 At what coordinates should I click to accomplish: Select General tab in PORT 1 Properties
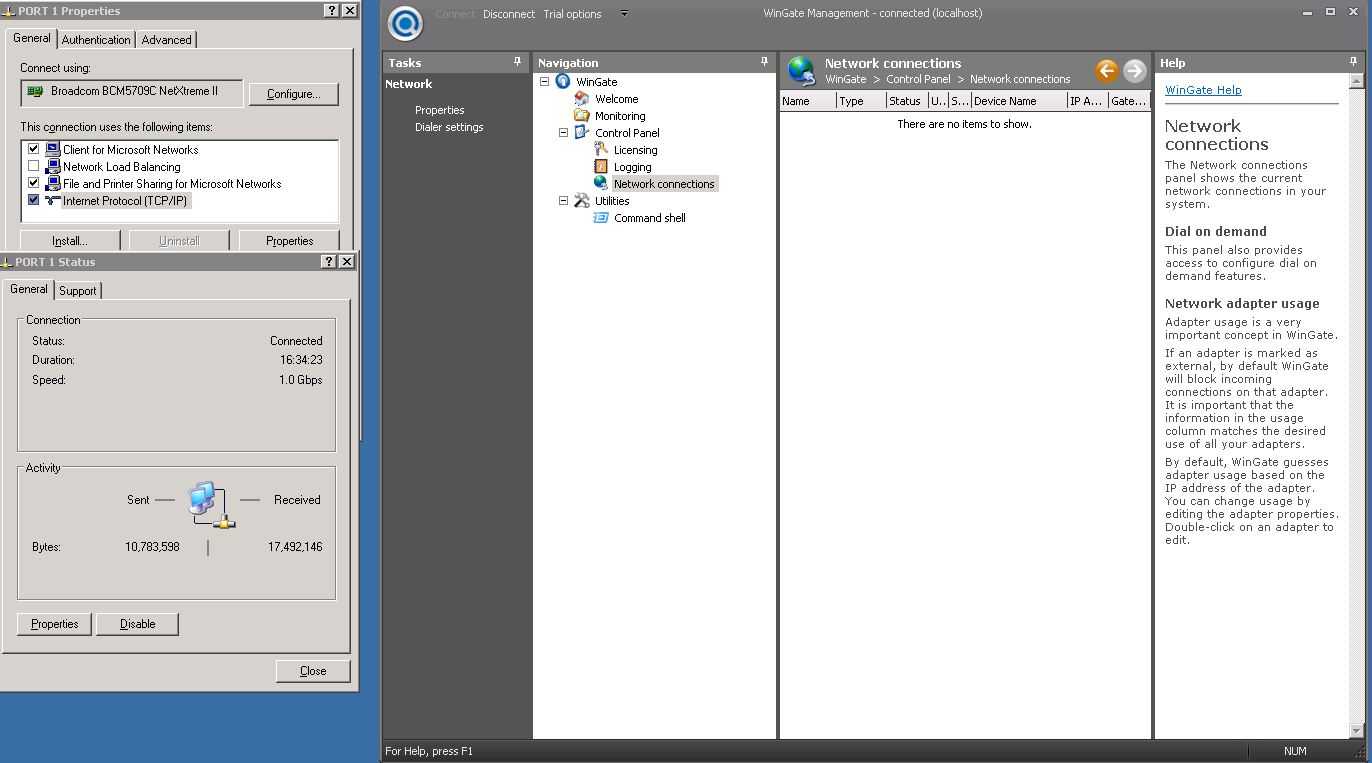click(31, 38)
